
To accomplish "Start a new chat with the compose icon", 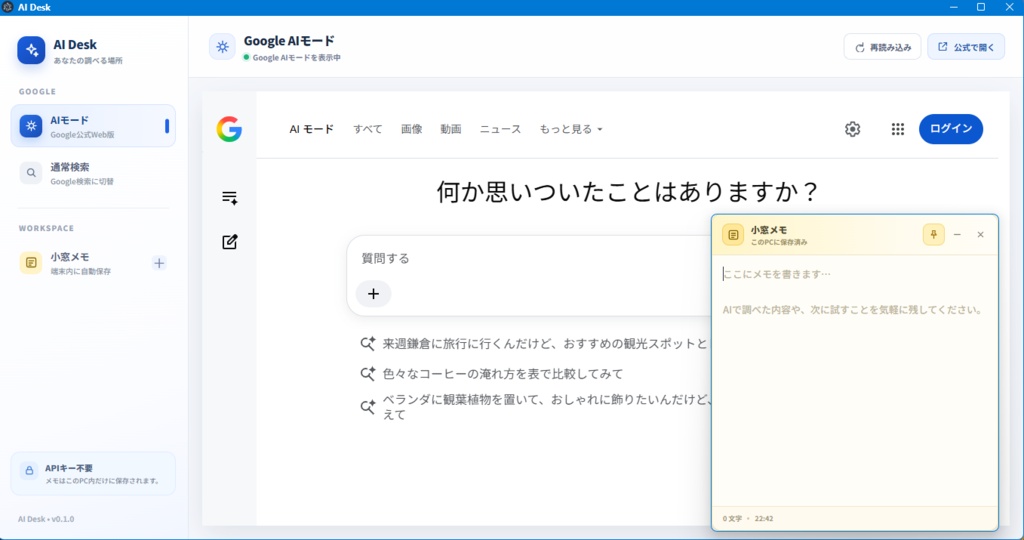I will click(229, 242).
